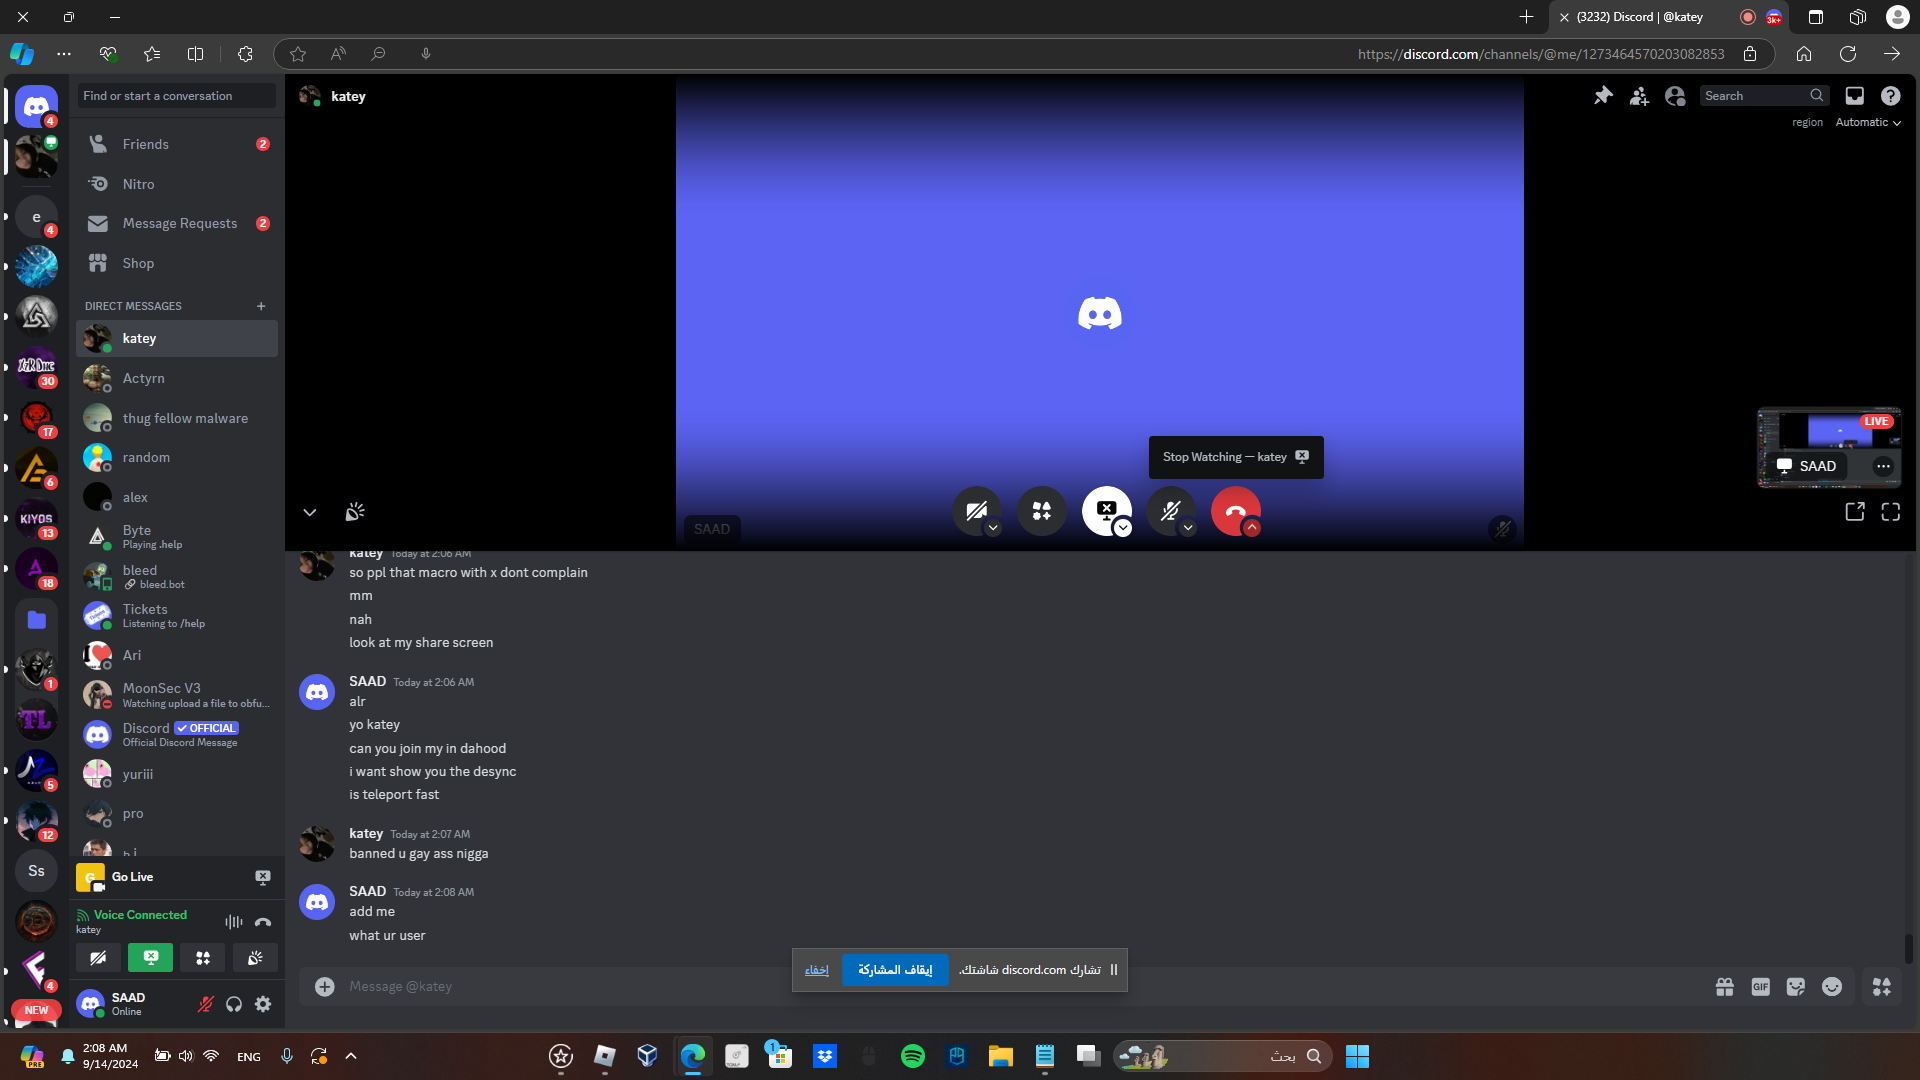Viewport: 1920px width, 1080px height.
Task: Click the hide link in sharing bar
Action: 817,970
